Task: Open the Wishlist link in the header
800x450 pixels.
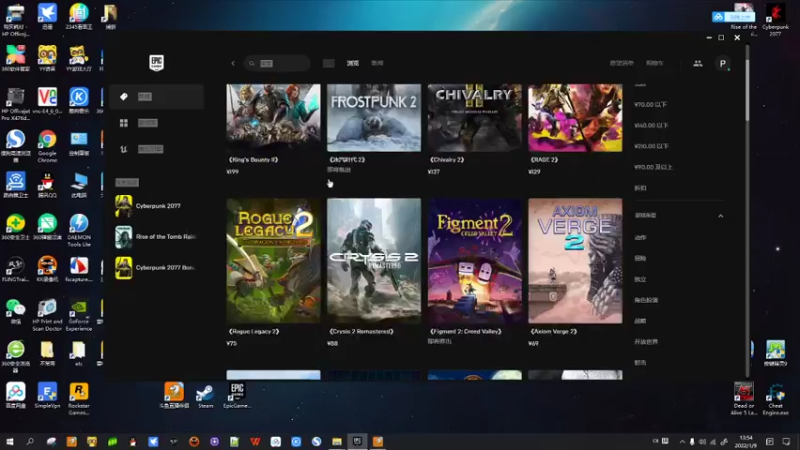Action: click(621, 63)
